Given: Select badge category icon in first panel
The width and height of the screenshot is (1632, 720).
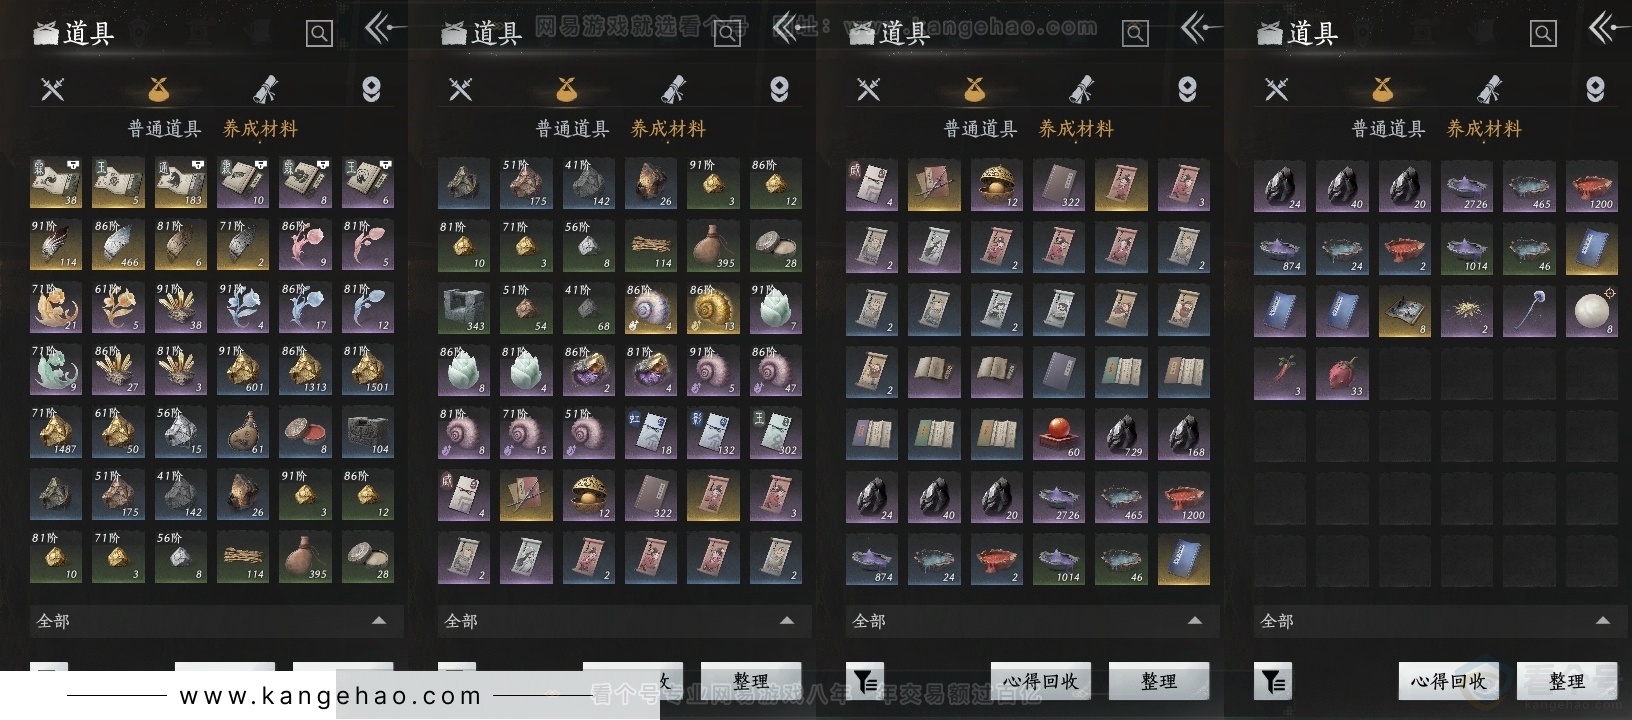Looking at the screenshot, I should [x=371, y=89].
